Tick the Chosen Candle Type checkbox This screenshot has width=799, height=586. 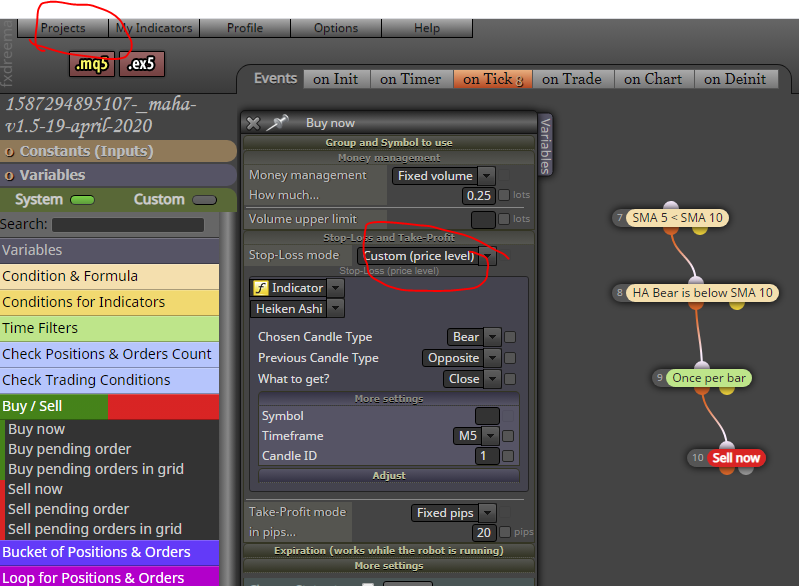pos(510,337)
